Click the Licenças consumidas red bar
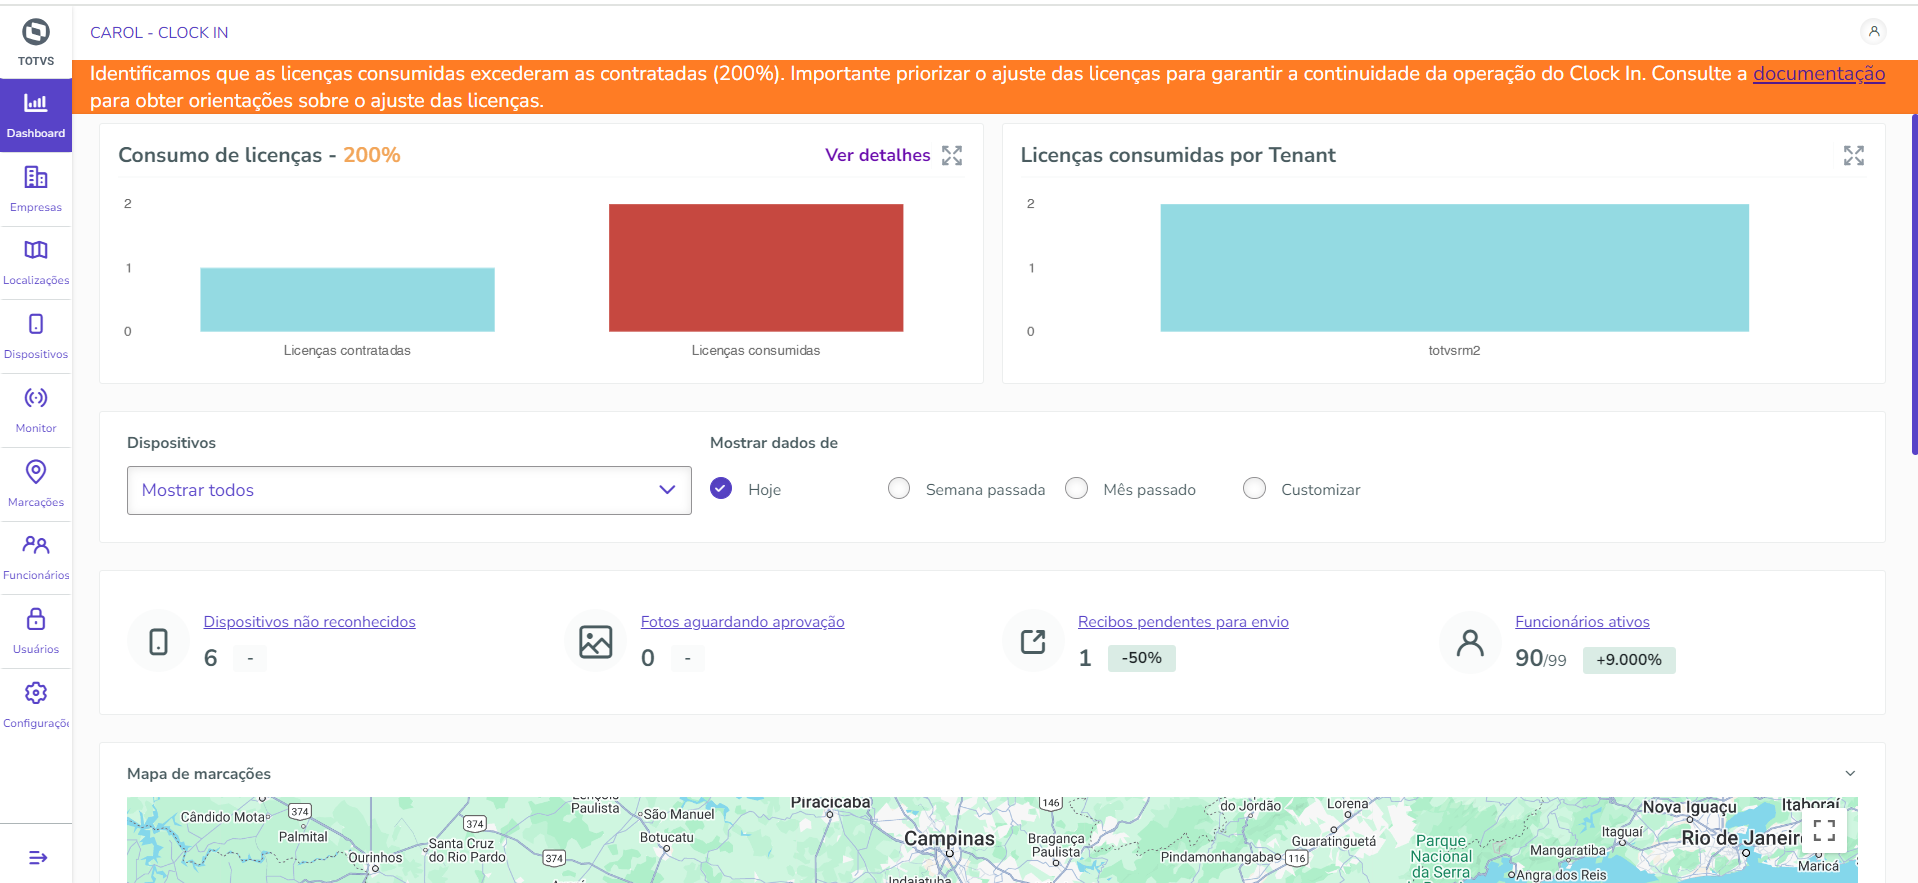 756,268
